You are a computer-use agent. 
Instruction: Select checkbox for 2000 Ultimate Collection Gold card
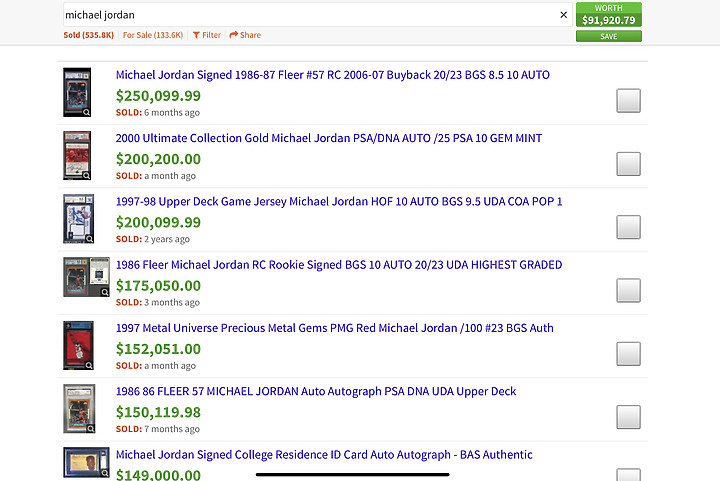click(x=628, y=164)
